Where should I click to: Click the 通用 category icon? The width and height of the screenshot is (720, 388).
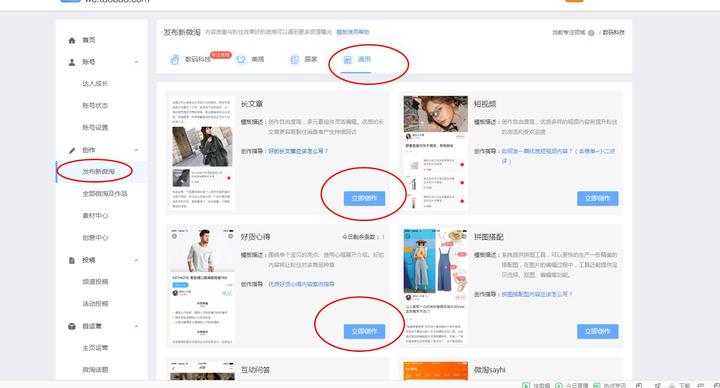coord(348,59)
